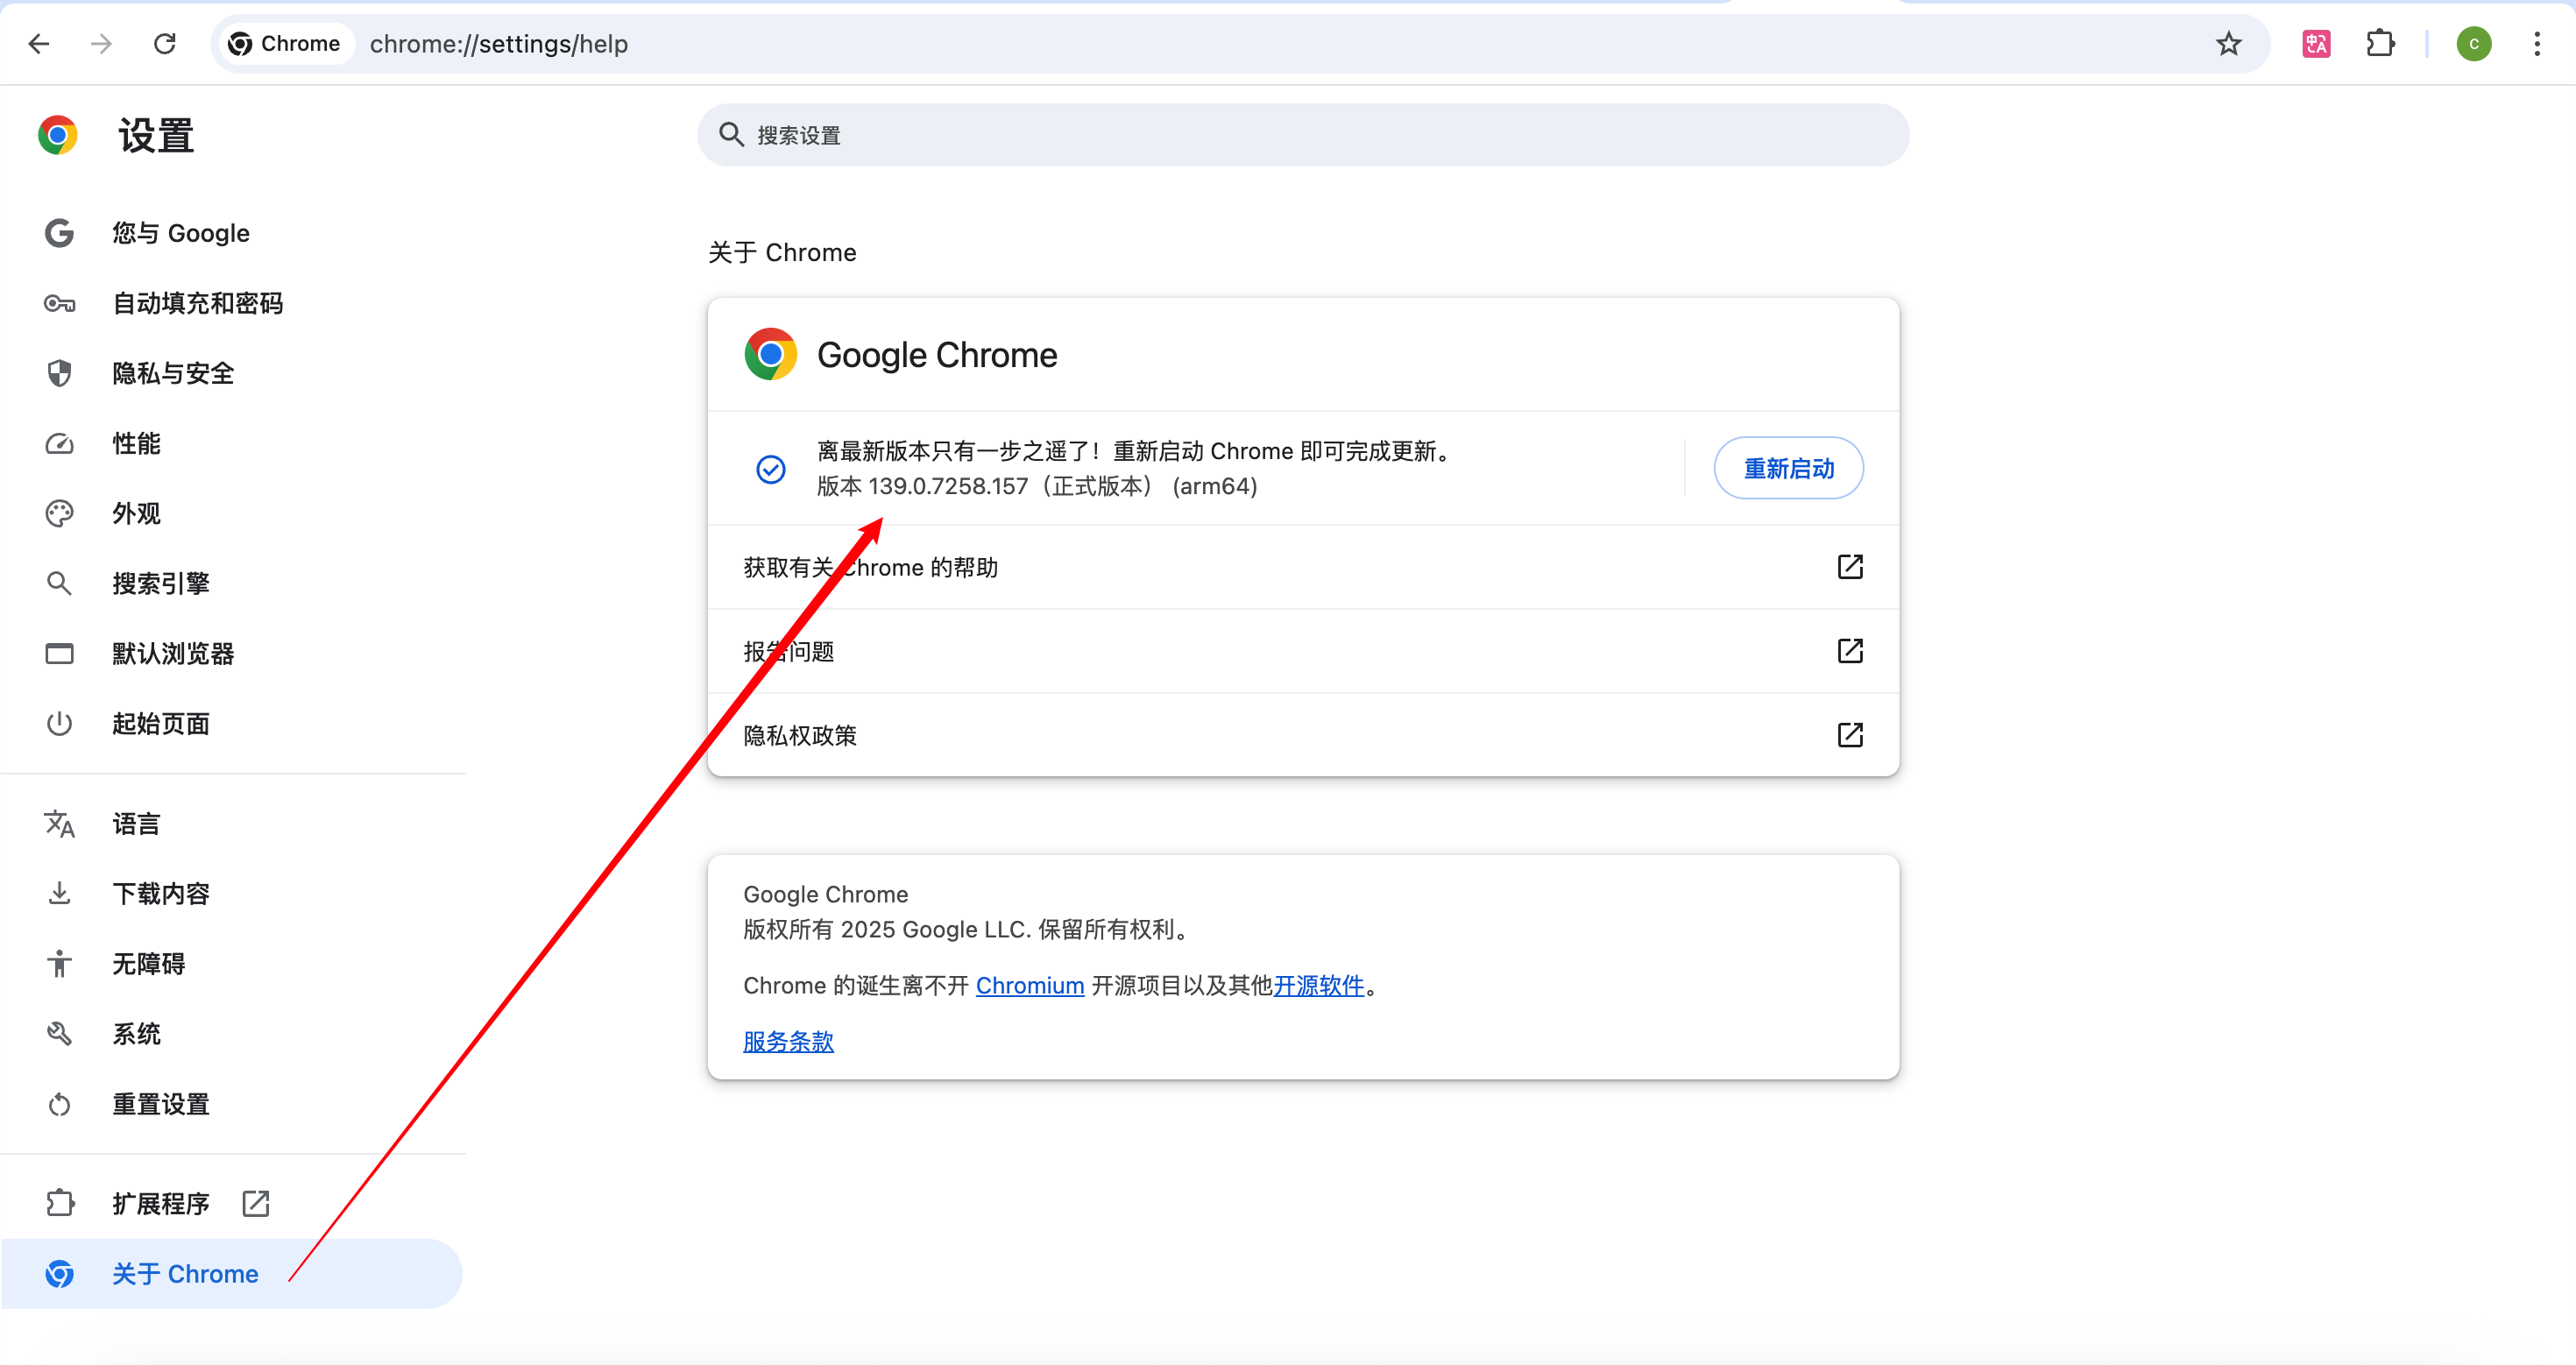Screen dimensions: 2576x1365
Task: Select the 重置设置 sidebar item
Action: 232,1104
